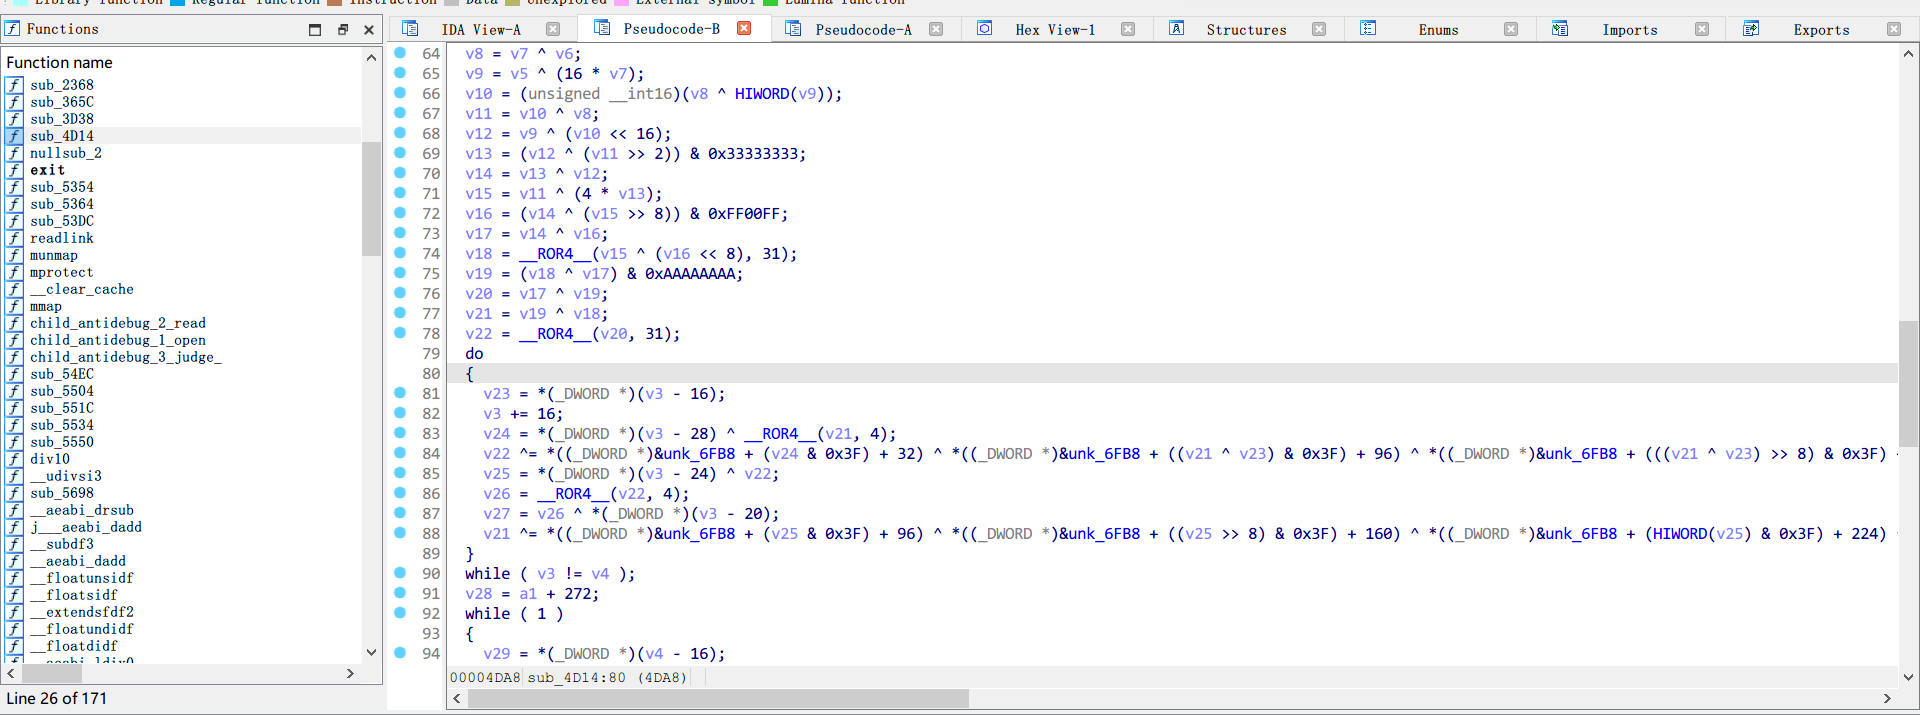Close the Enums tab
This screenshot has width=1920, height=715.
pos(1511,29)
